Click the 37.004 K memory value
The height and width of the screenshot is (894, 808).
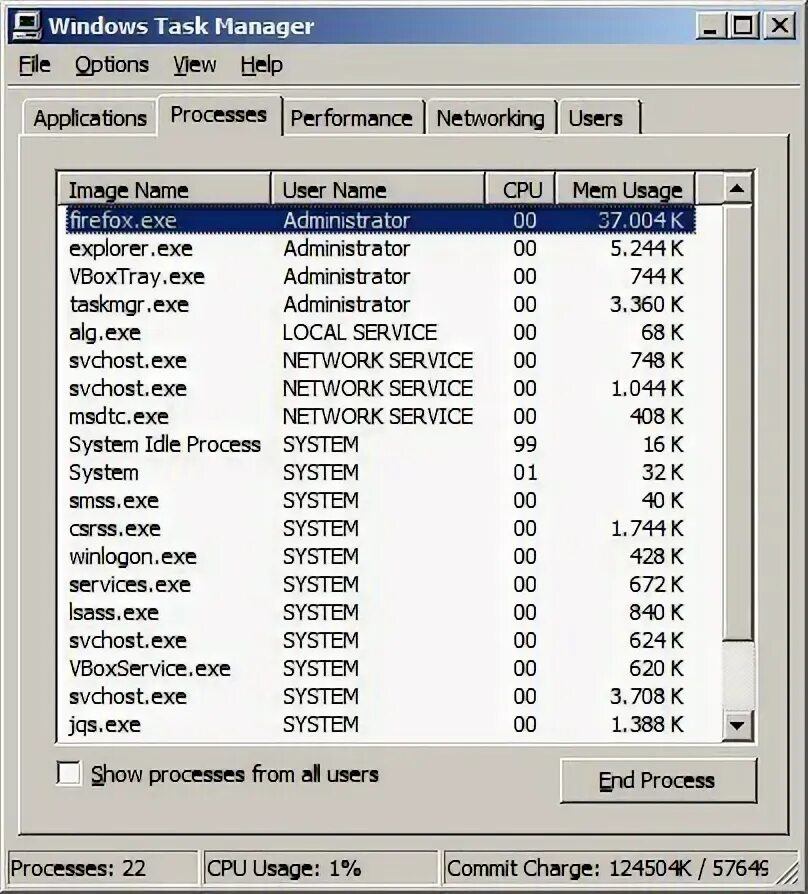point(641,220)
